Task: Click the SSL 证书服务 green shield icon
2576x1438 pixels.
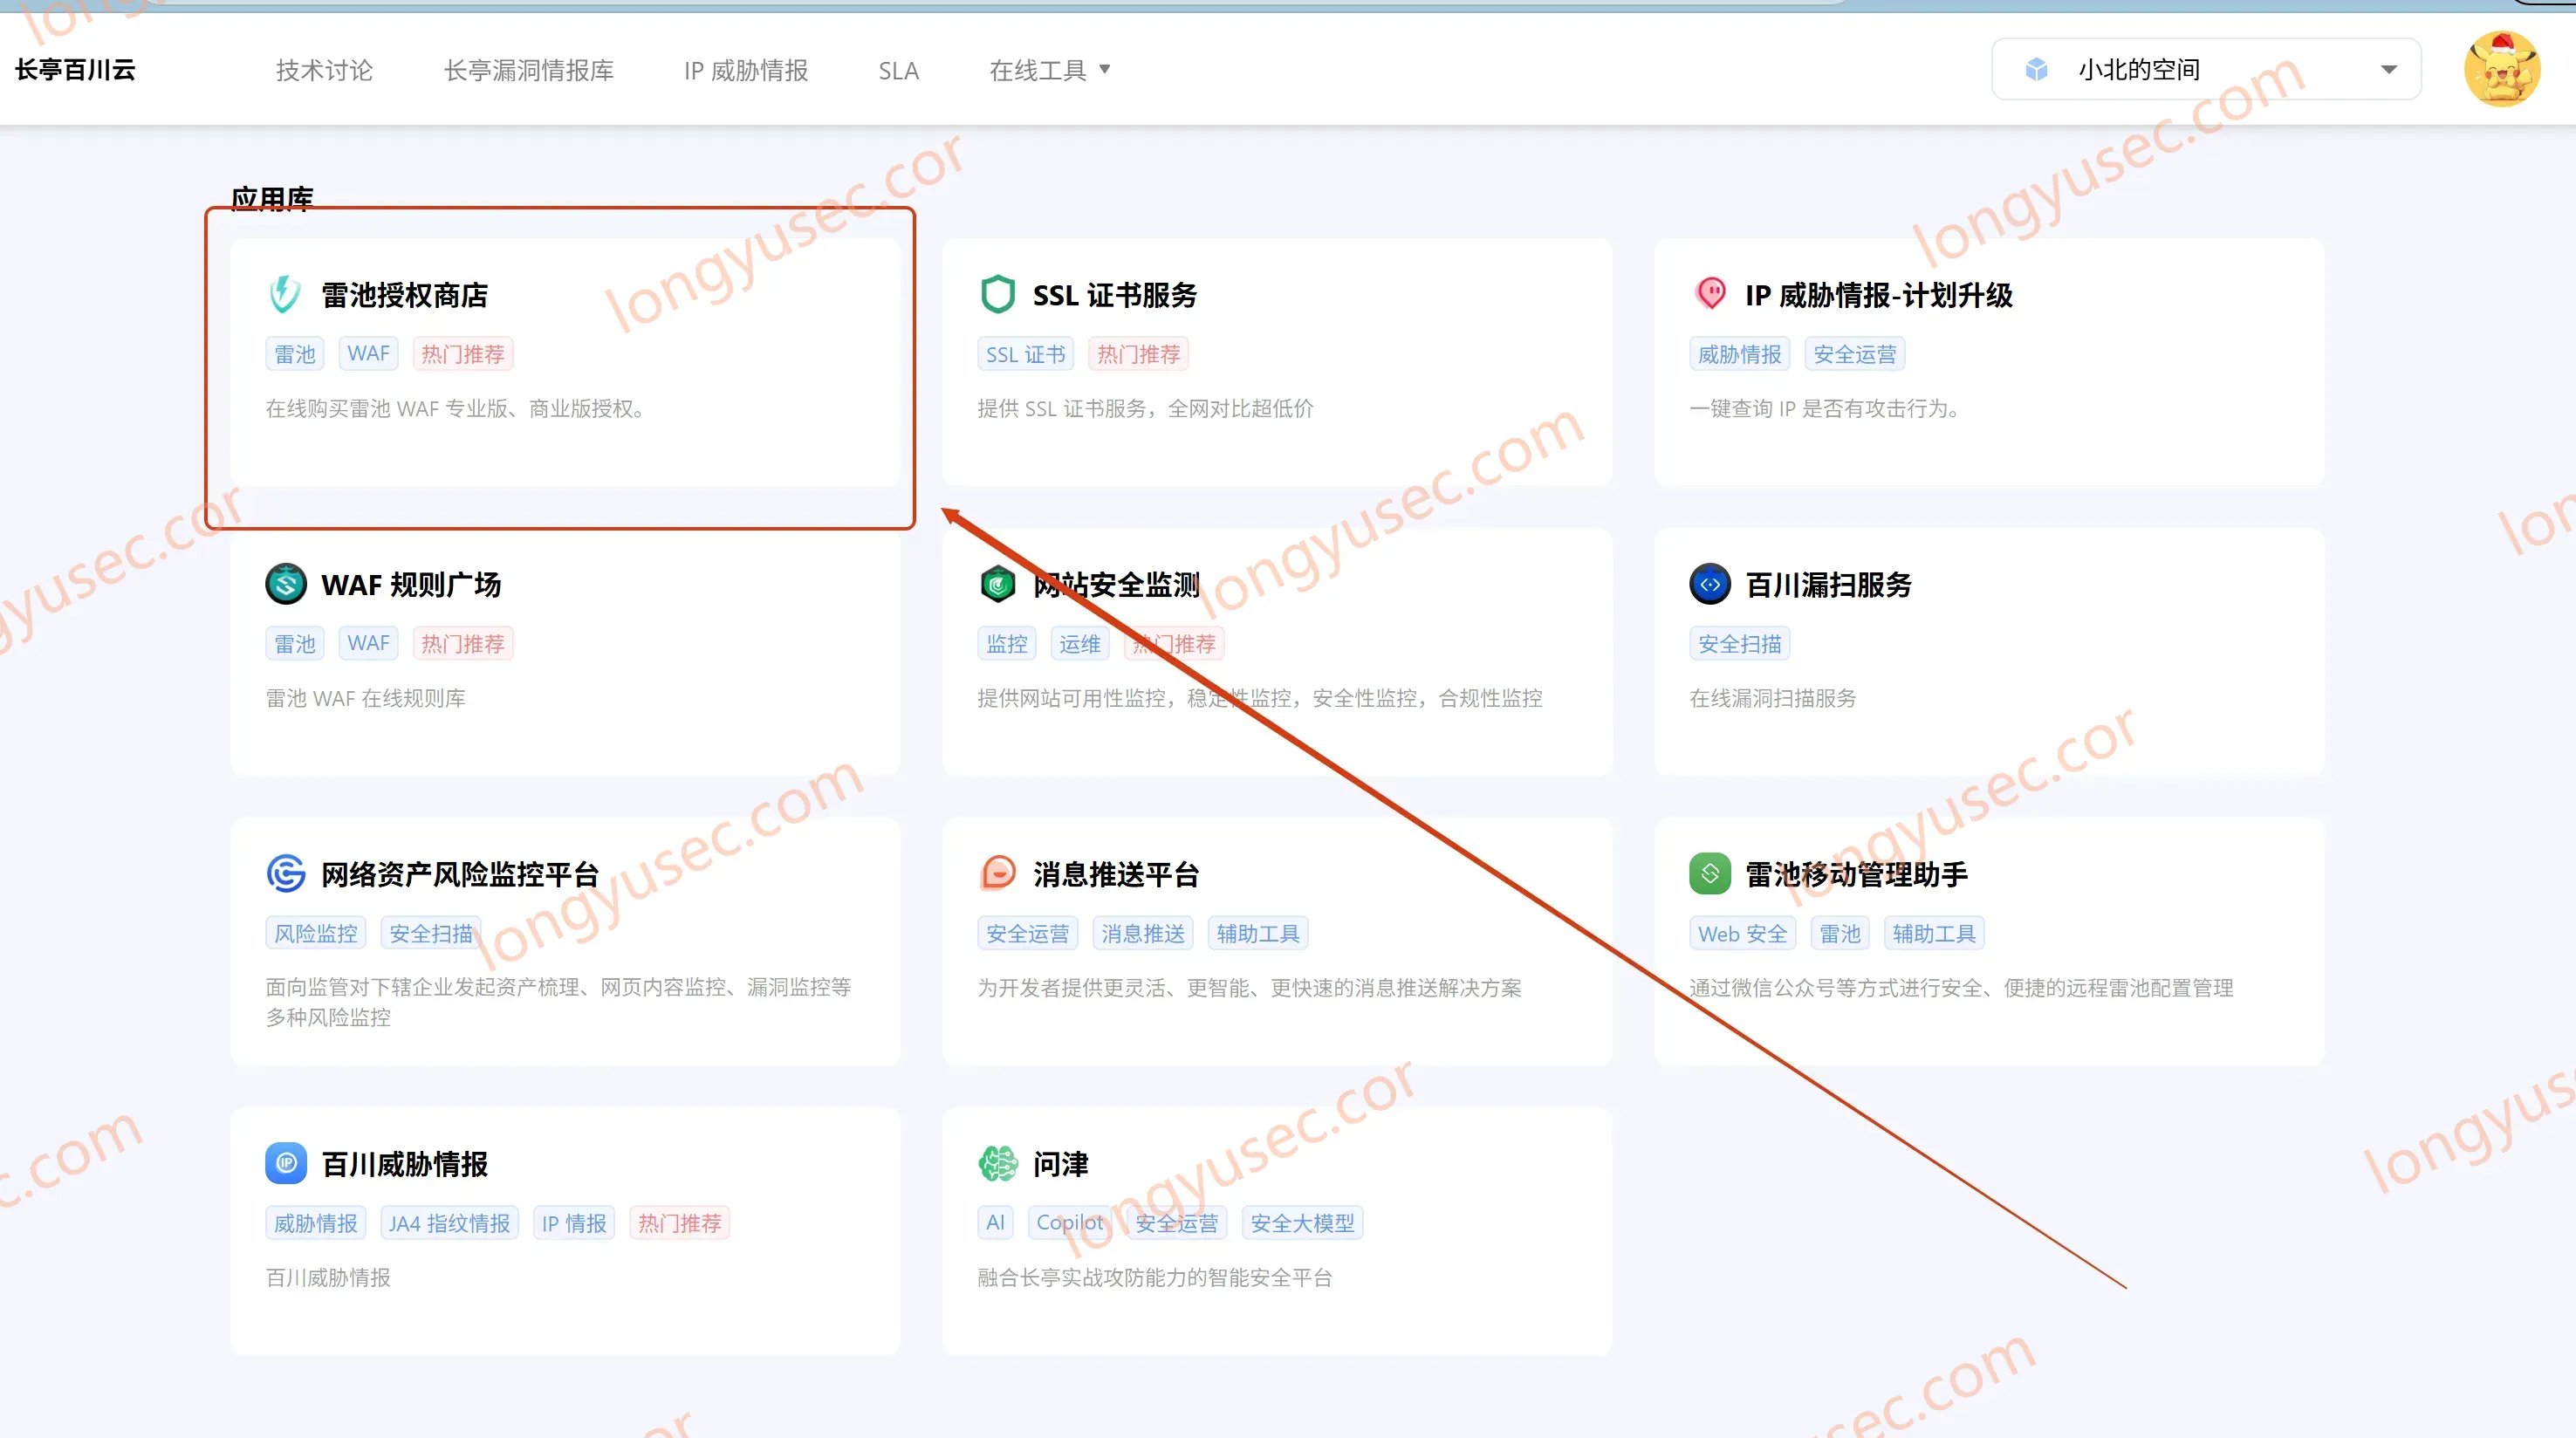Action: [998, 294]
